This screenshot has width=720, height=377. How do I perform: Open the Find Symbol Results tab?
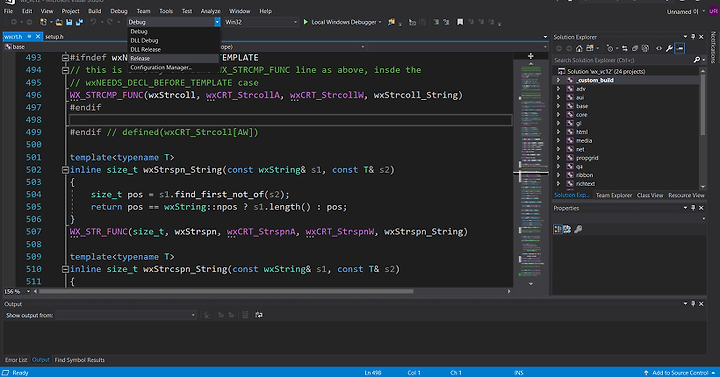pyautogui.click(x=79, y=360)
